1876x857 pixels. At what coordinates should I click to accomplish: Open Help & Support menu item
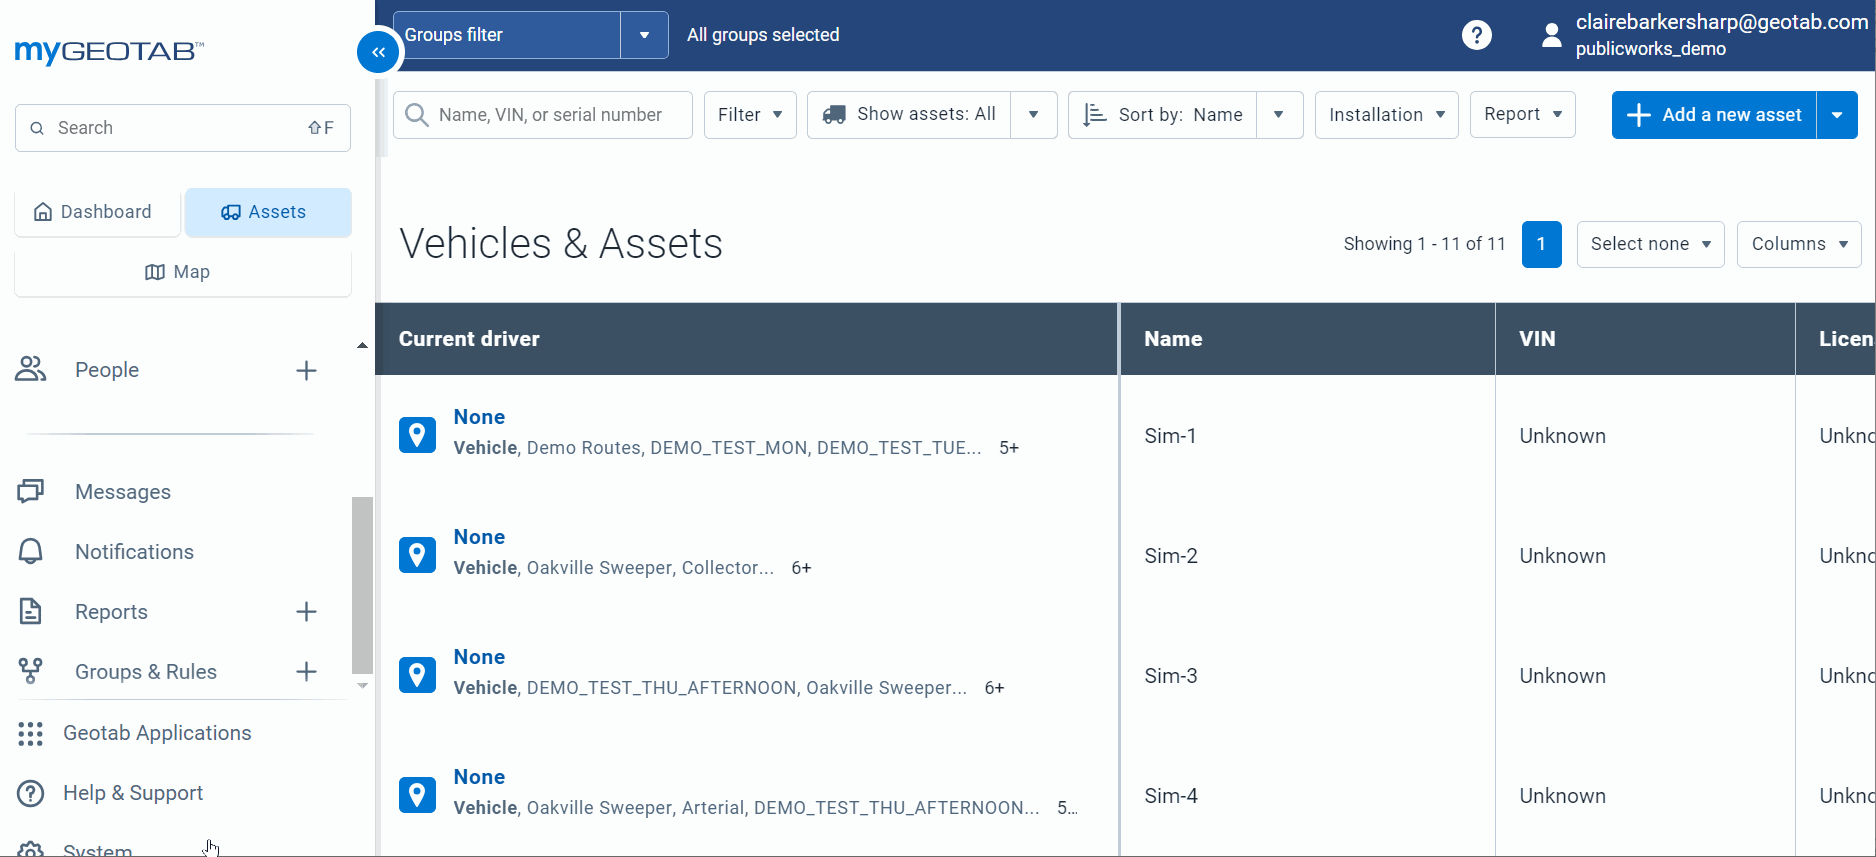(x=133, y=793)
